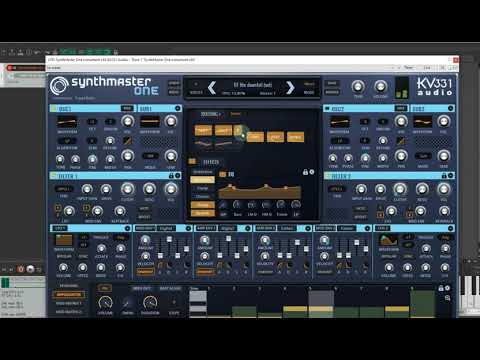Open the FILTER 2 options menu circle

(x=451, y=175)
